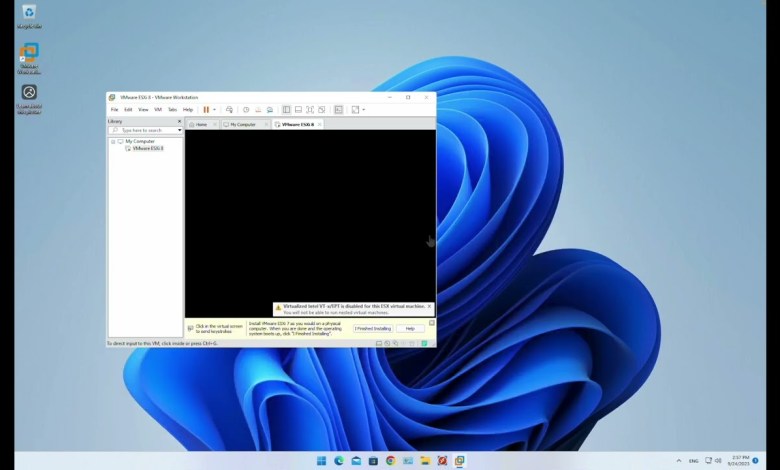Close the yellow installation hint bar
780x470 pixels.
tap(432, 323)
